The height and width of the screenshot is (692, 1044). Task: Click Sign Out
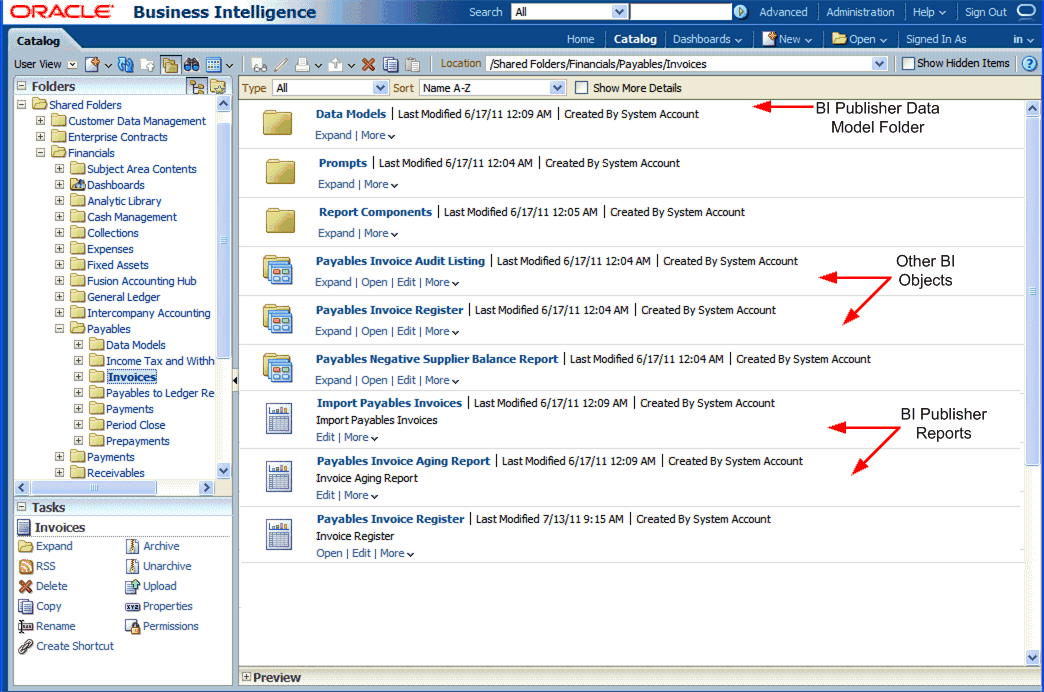pos(985,12)
